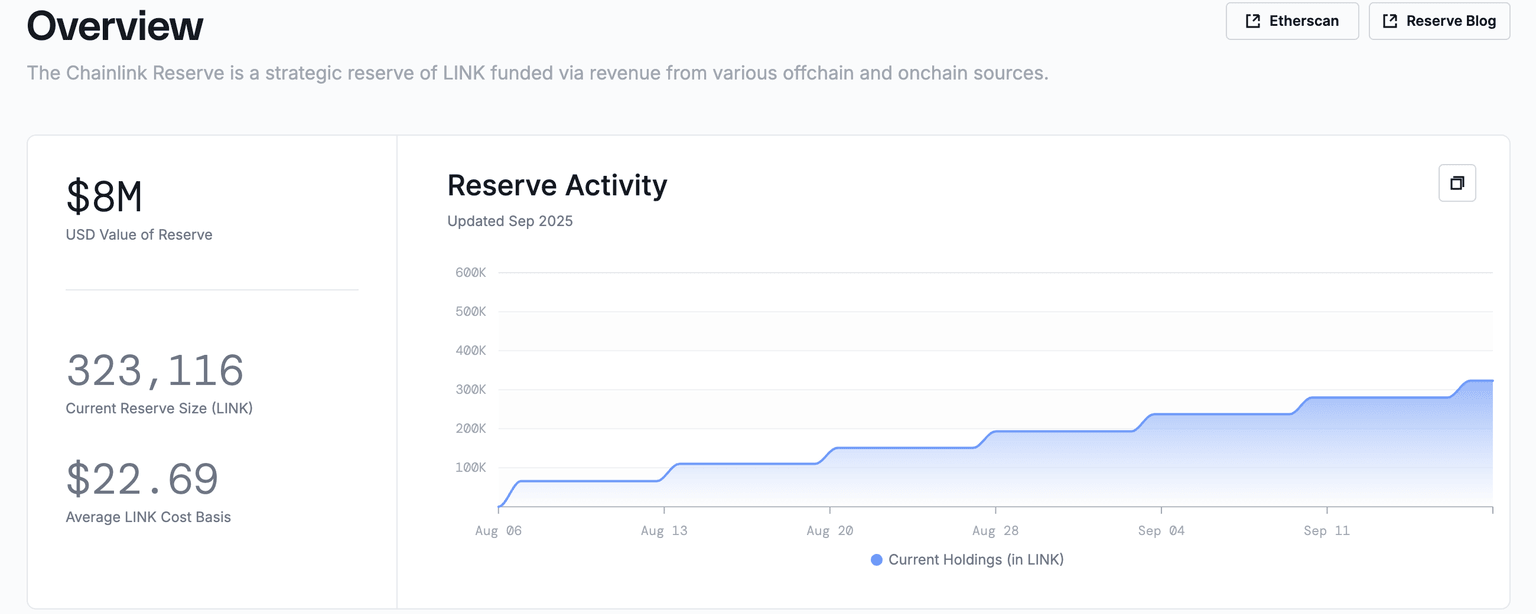Select the Aug 20 x-axis label
The image size is (1536, 614).
coord(829,531)
